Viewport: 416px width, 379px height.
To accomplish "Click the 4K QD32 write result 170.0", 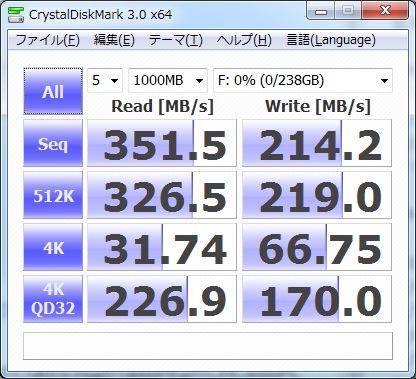I will (317, 299).
